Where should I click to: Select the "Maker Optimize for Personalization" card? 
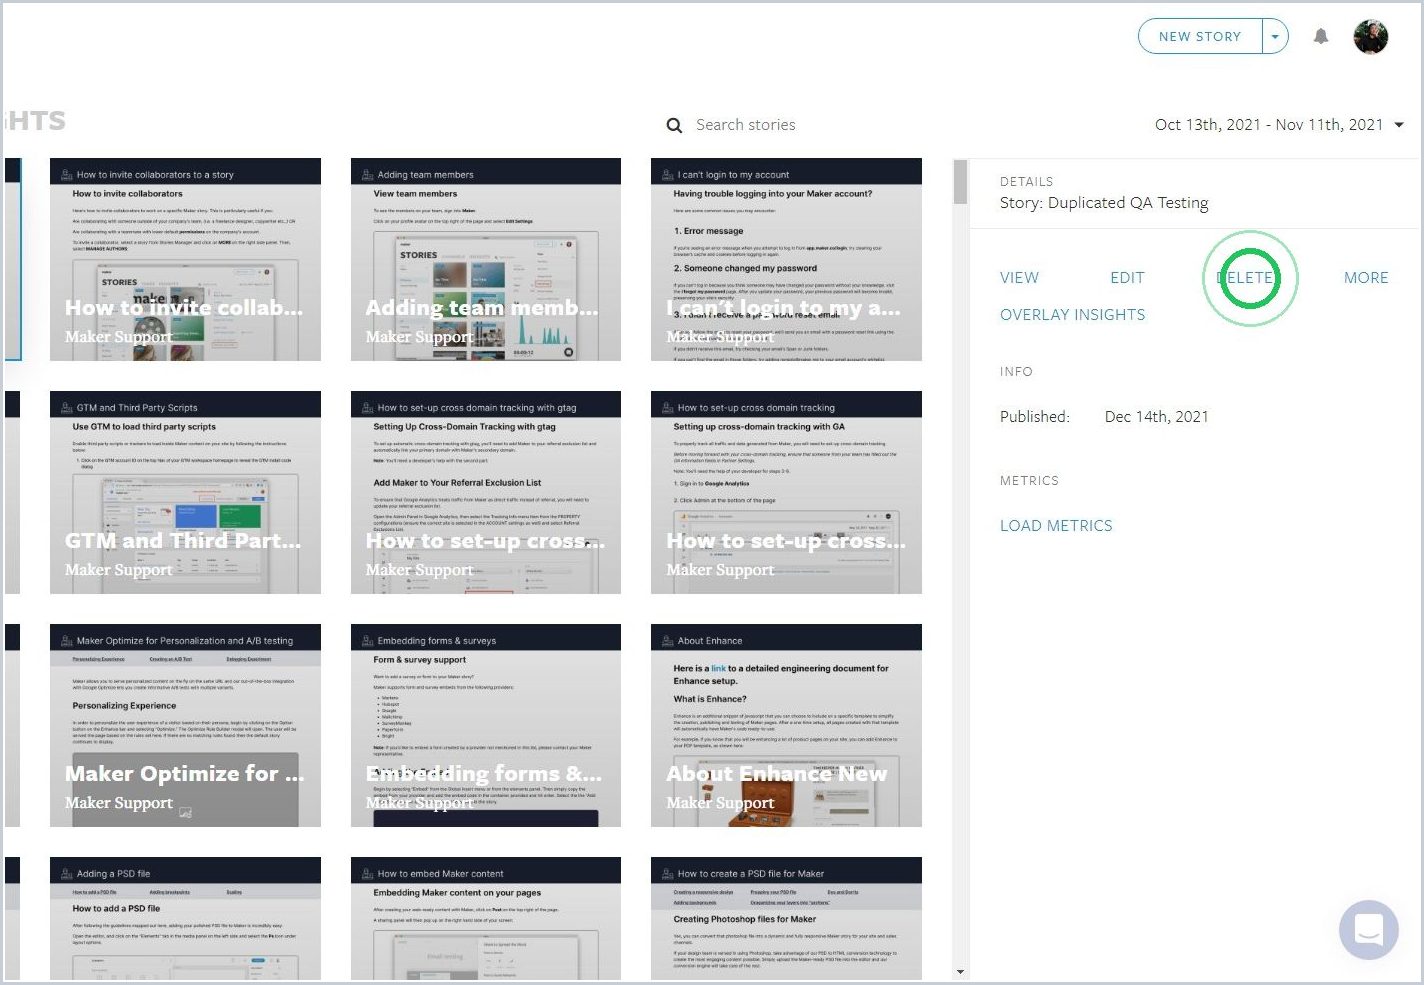pos(185,726)
